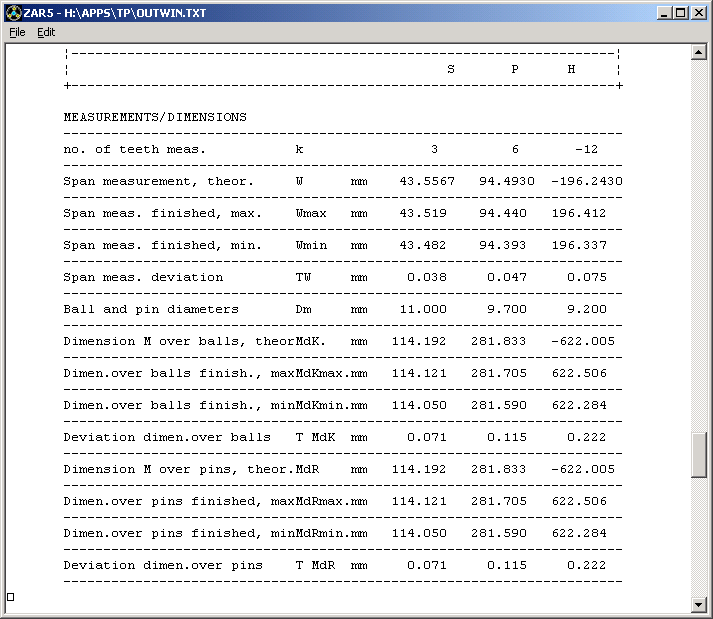
Task: Maximize the ZAR5 output window
Action: pos(681,12)
